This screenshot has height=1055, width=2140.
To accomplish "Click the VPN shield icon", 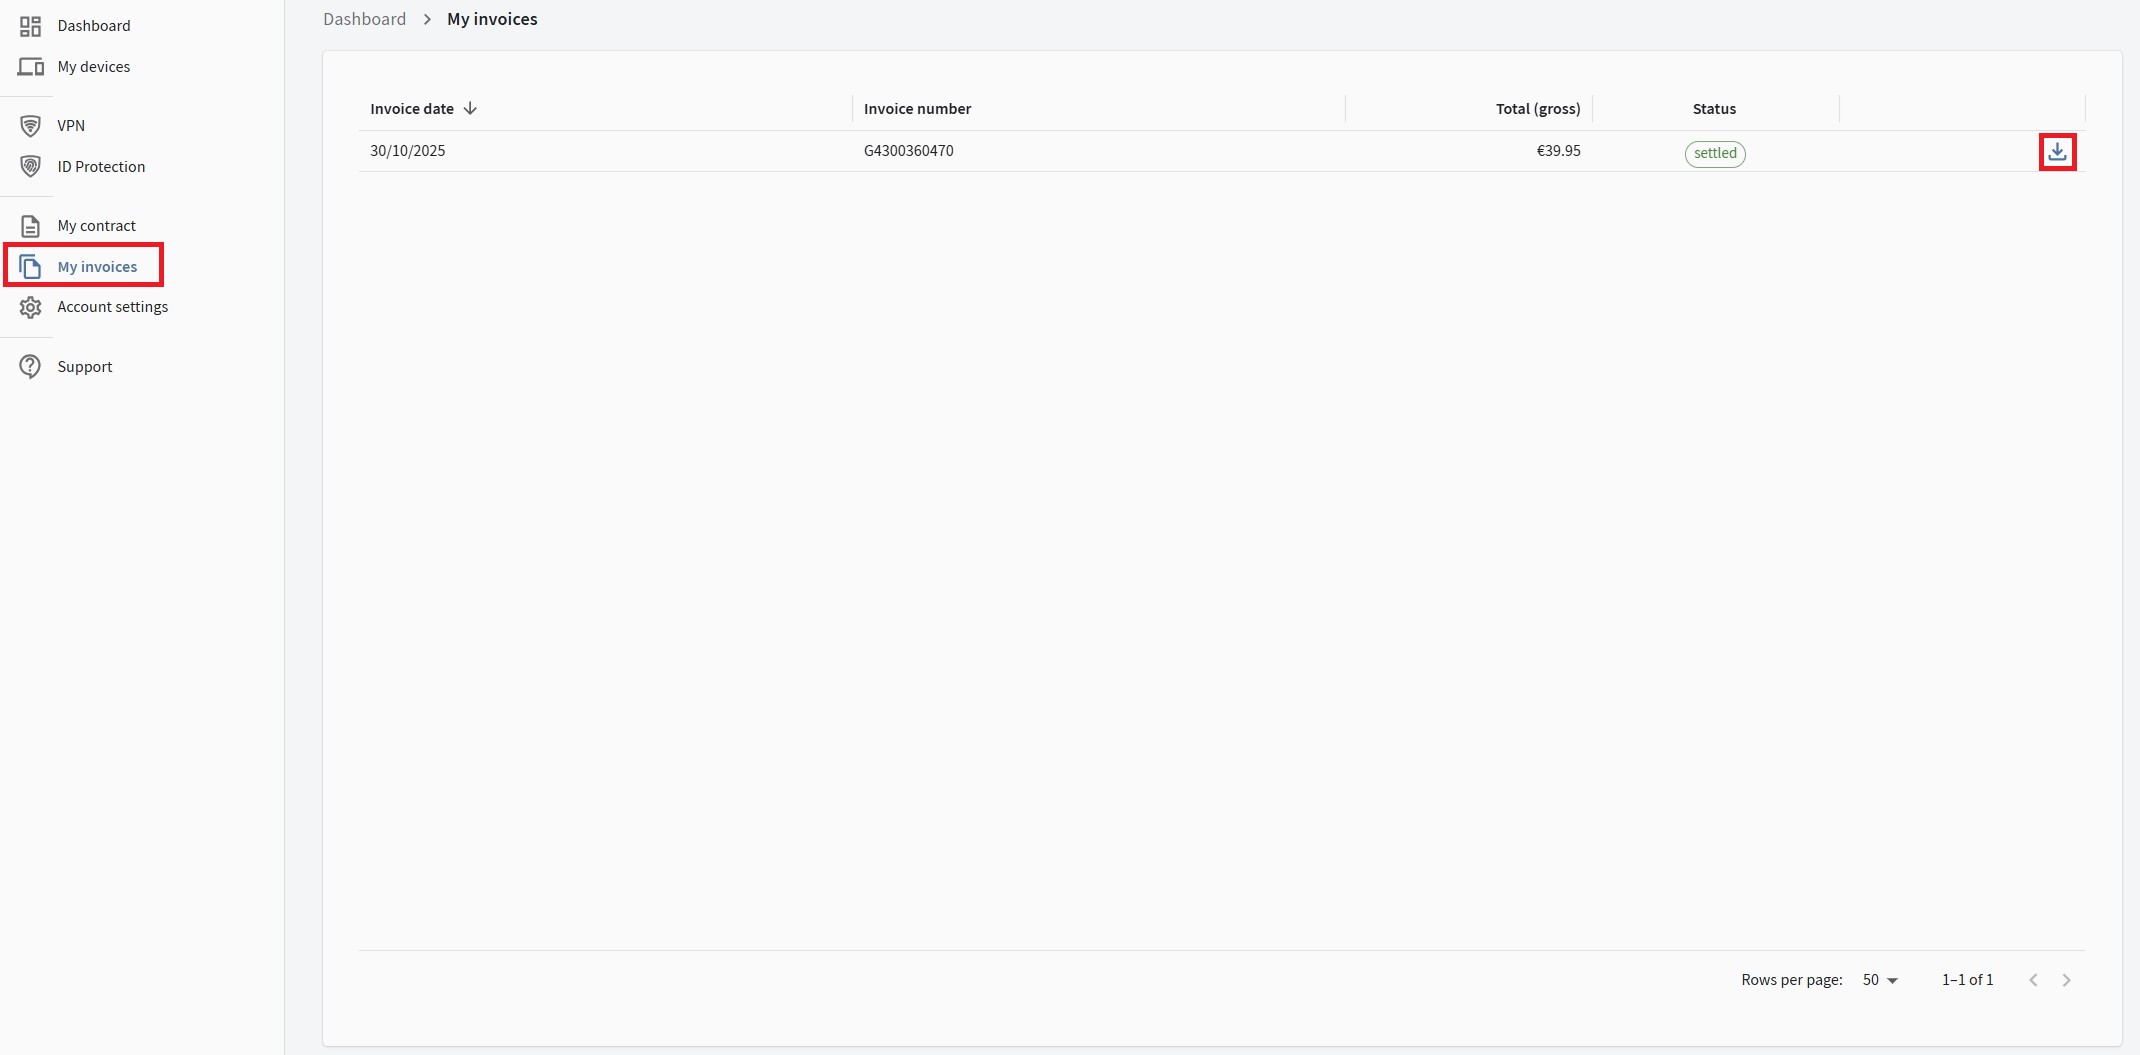I will [30, 125].
